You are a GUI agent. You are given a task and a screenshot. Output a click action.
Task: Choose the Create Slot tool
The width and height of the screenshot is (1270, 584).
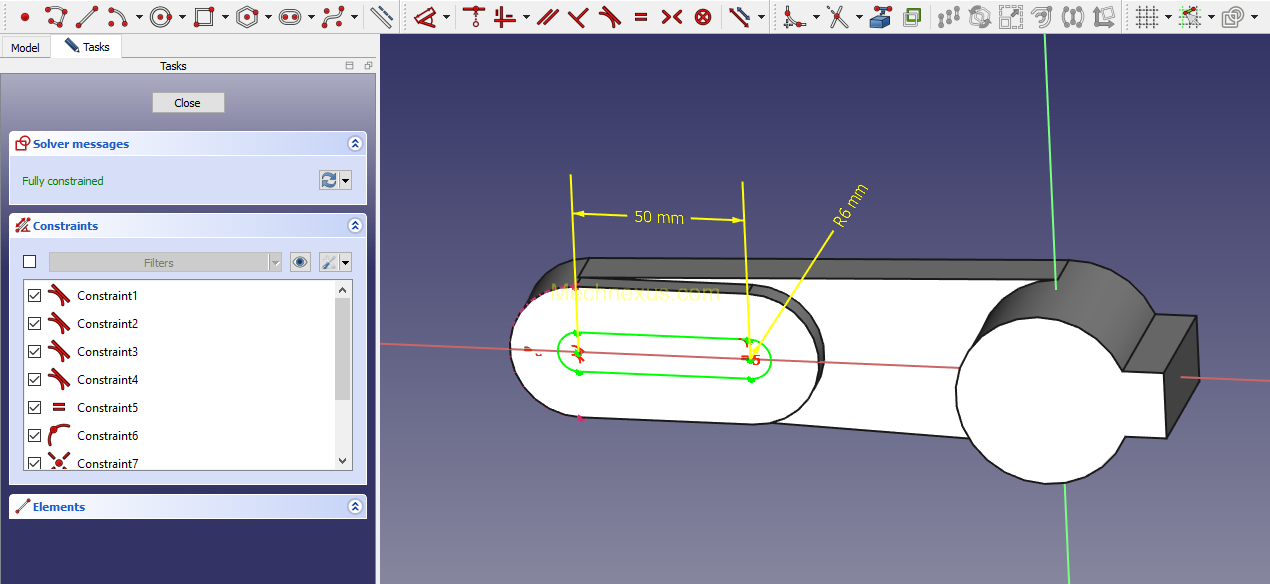point(290,17)
